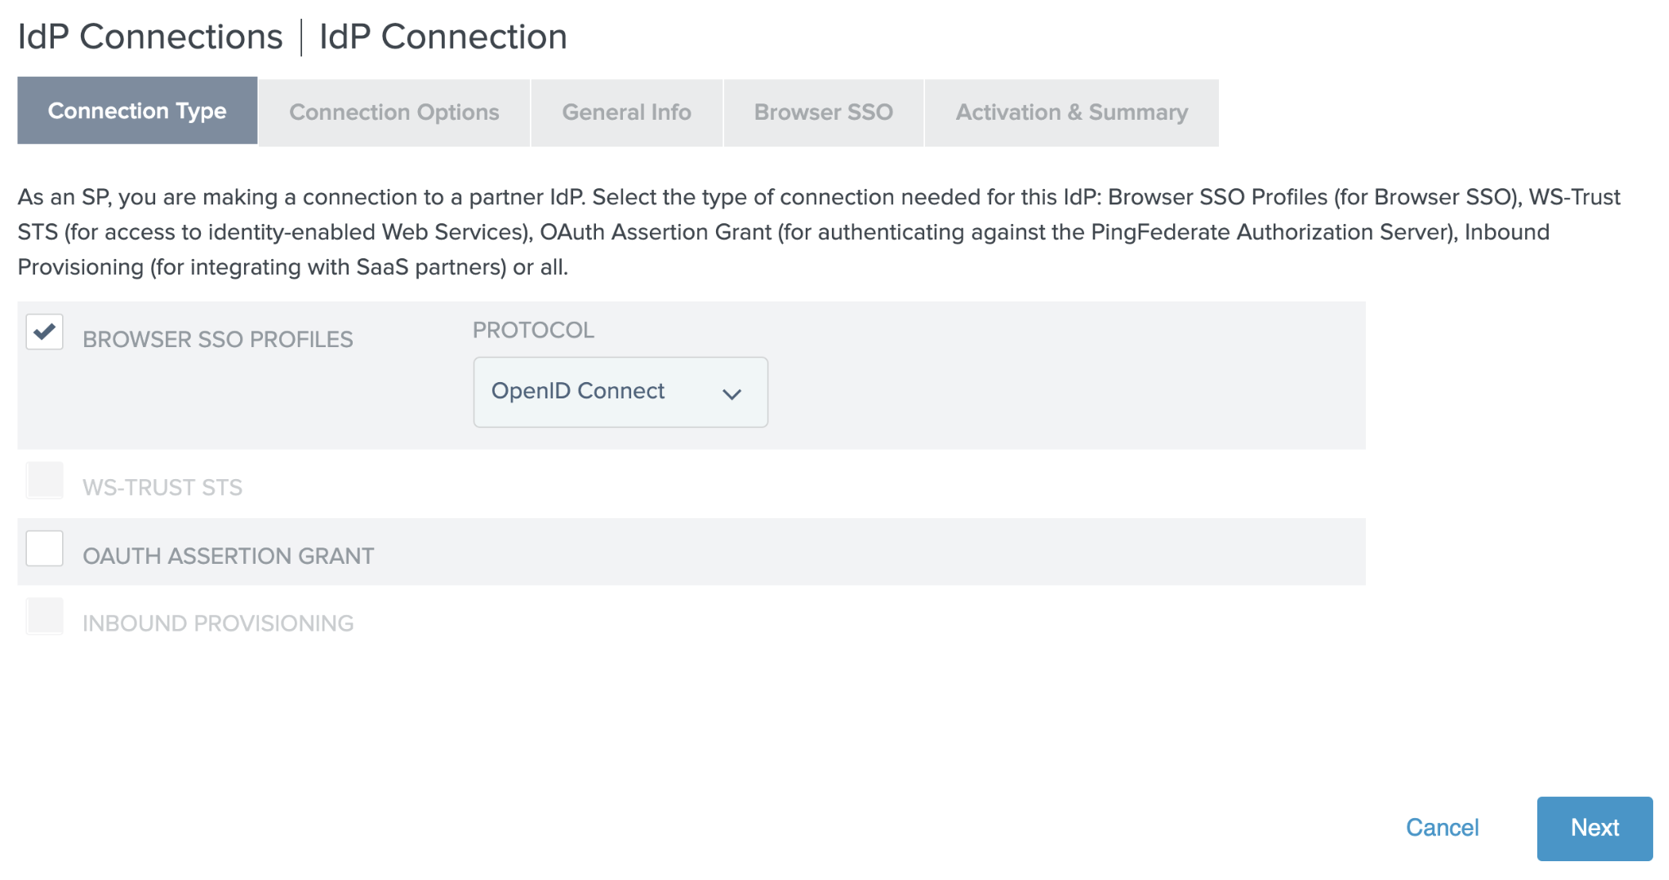Click the Browser SSO Profiles label
Screen dimensions: 1669x880
pos(217,340)
